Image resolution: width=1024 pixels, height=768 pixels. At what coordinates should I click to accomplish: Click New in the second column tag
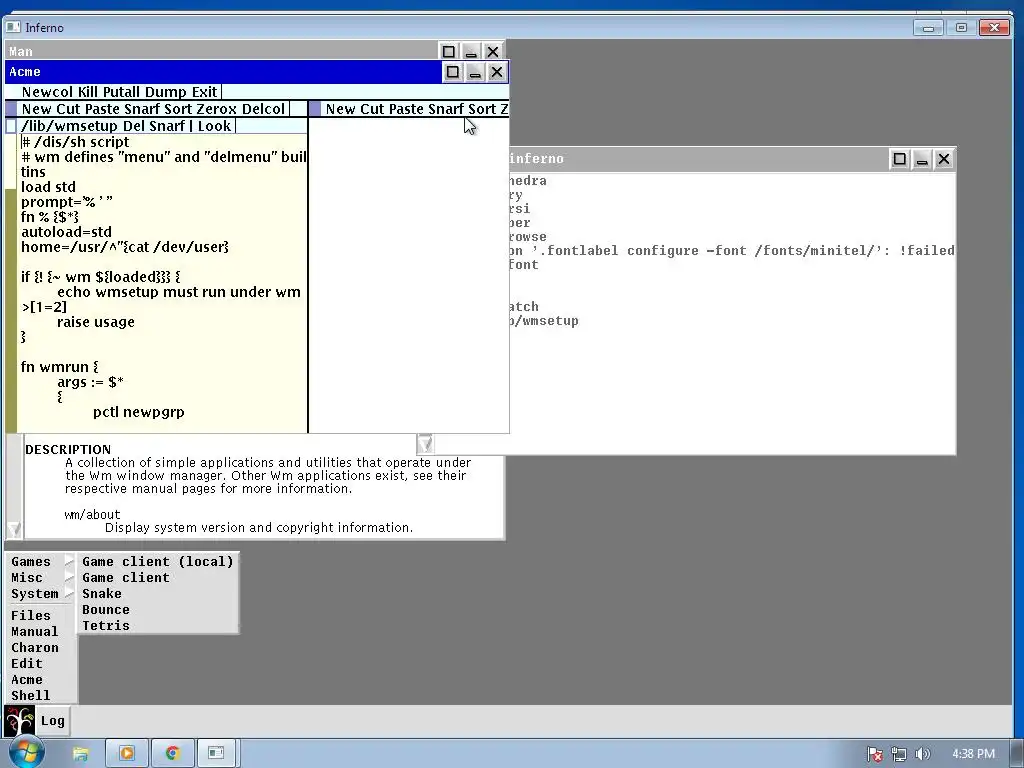point(340,109)
